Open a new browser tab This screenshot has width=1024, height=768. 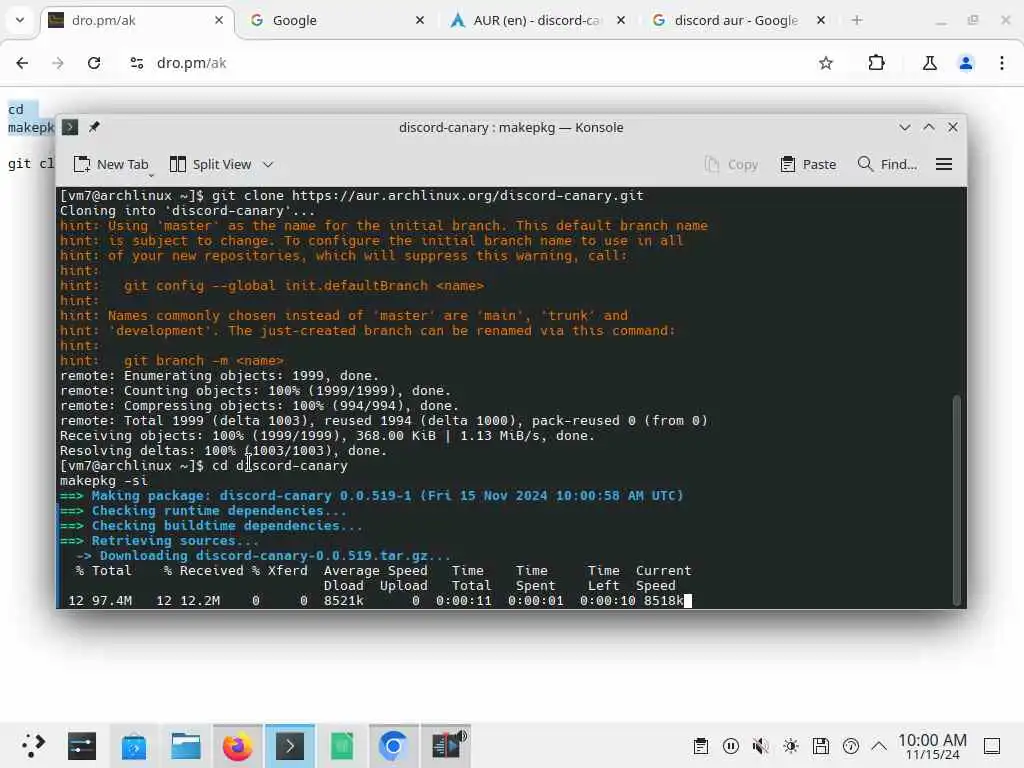click(857, 20)
